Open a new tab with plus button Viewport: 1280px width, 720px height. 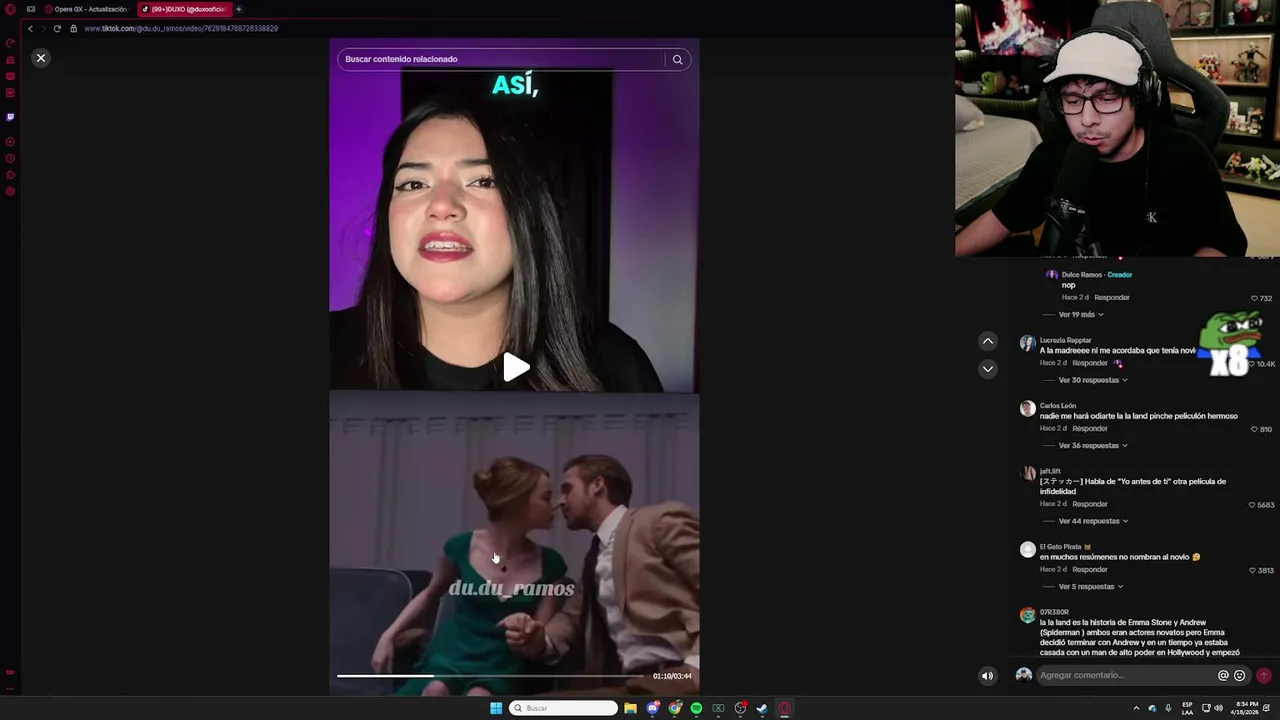(x=238, y=9)
